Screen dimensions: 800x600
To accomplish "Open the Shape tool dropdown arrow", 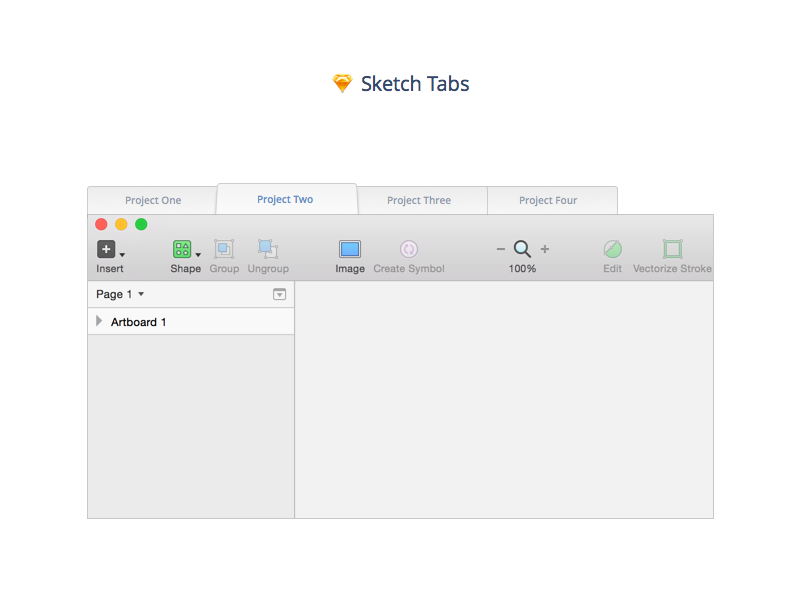I will pos(198,253).
